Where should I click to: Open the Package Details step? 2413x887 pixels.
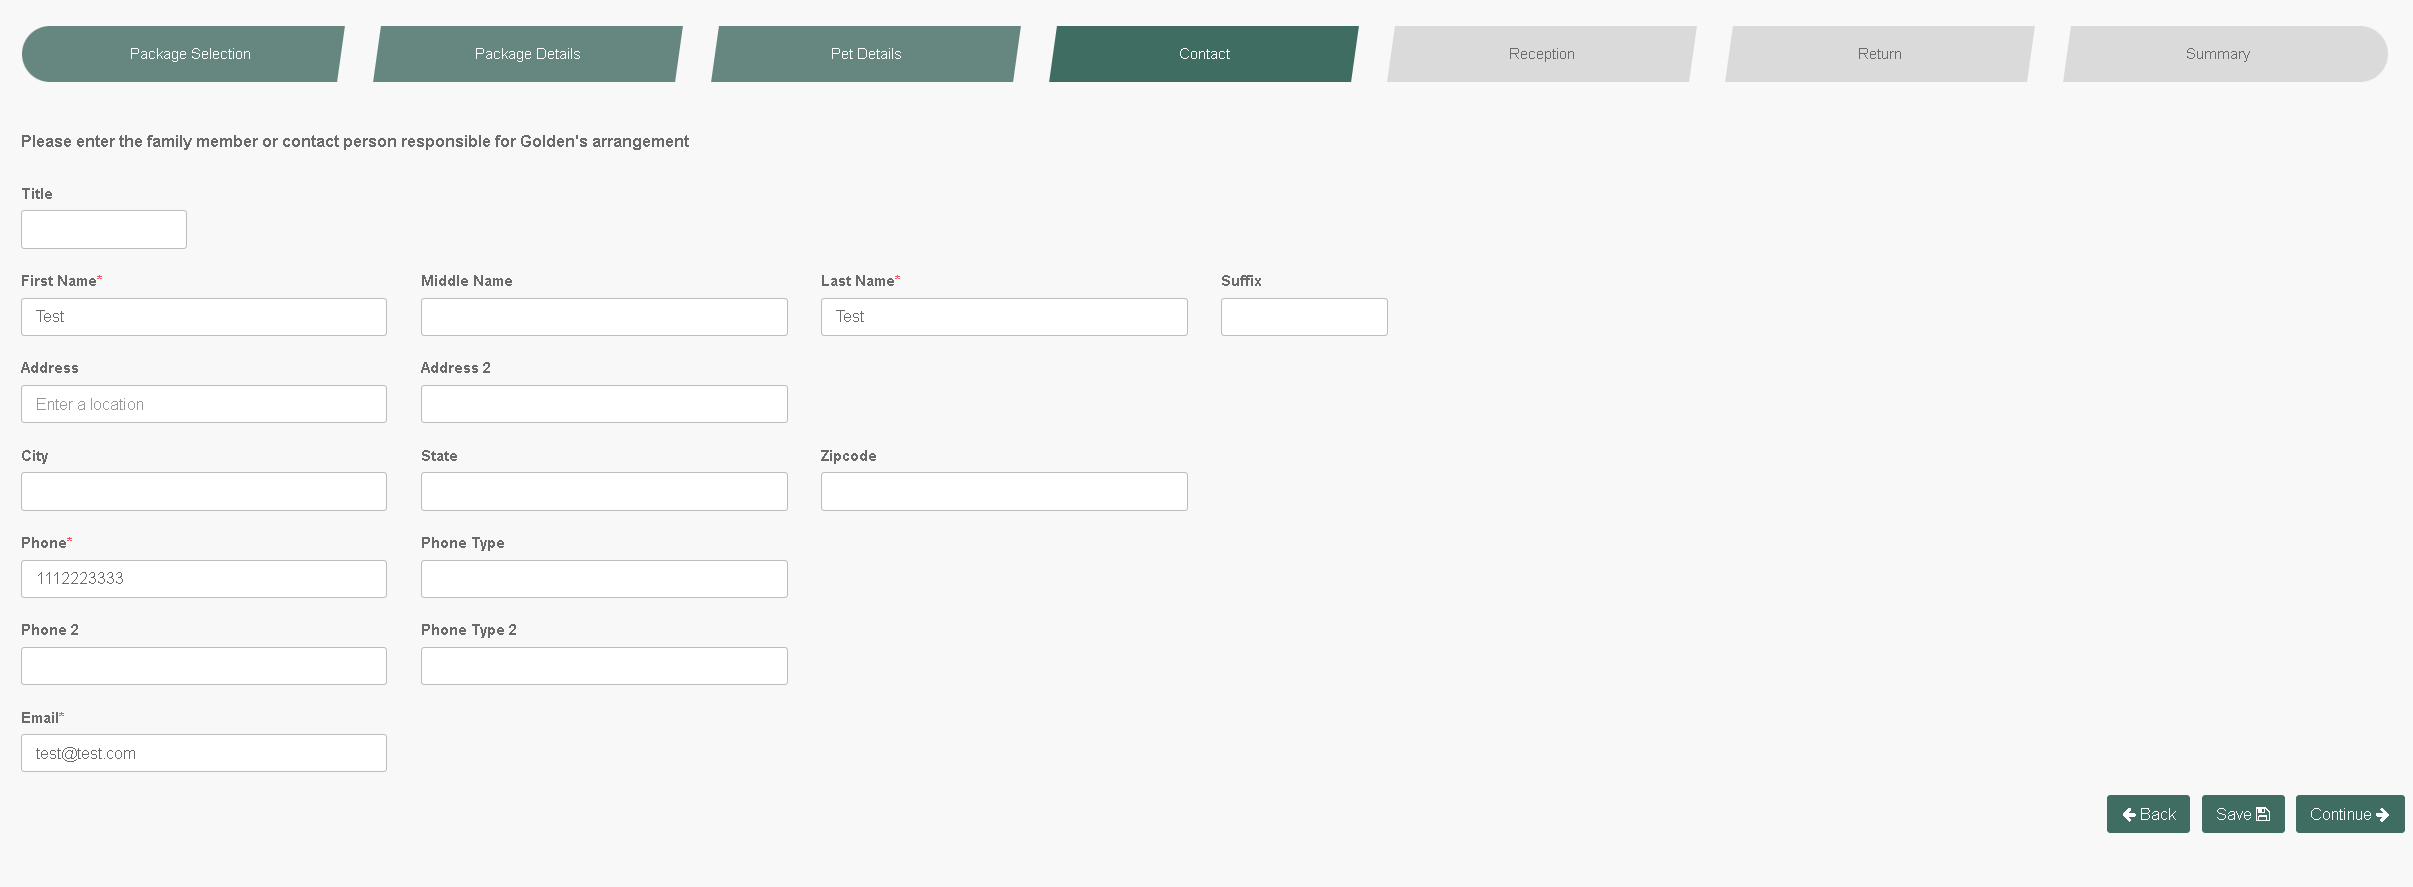(x=527, y=54)
